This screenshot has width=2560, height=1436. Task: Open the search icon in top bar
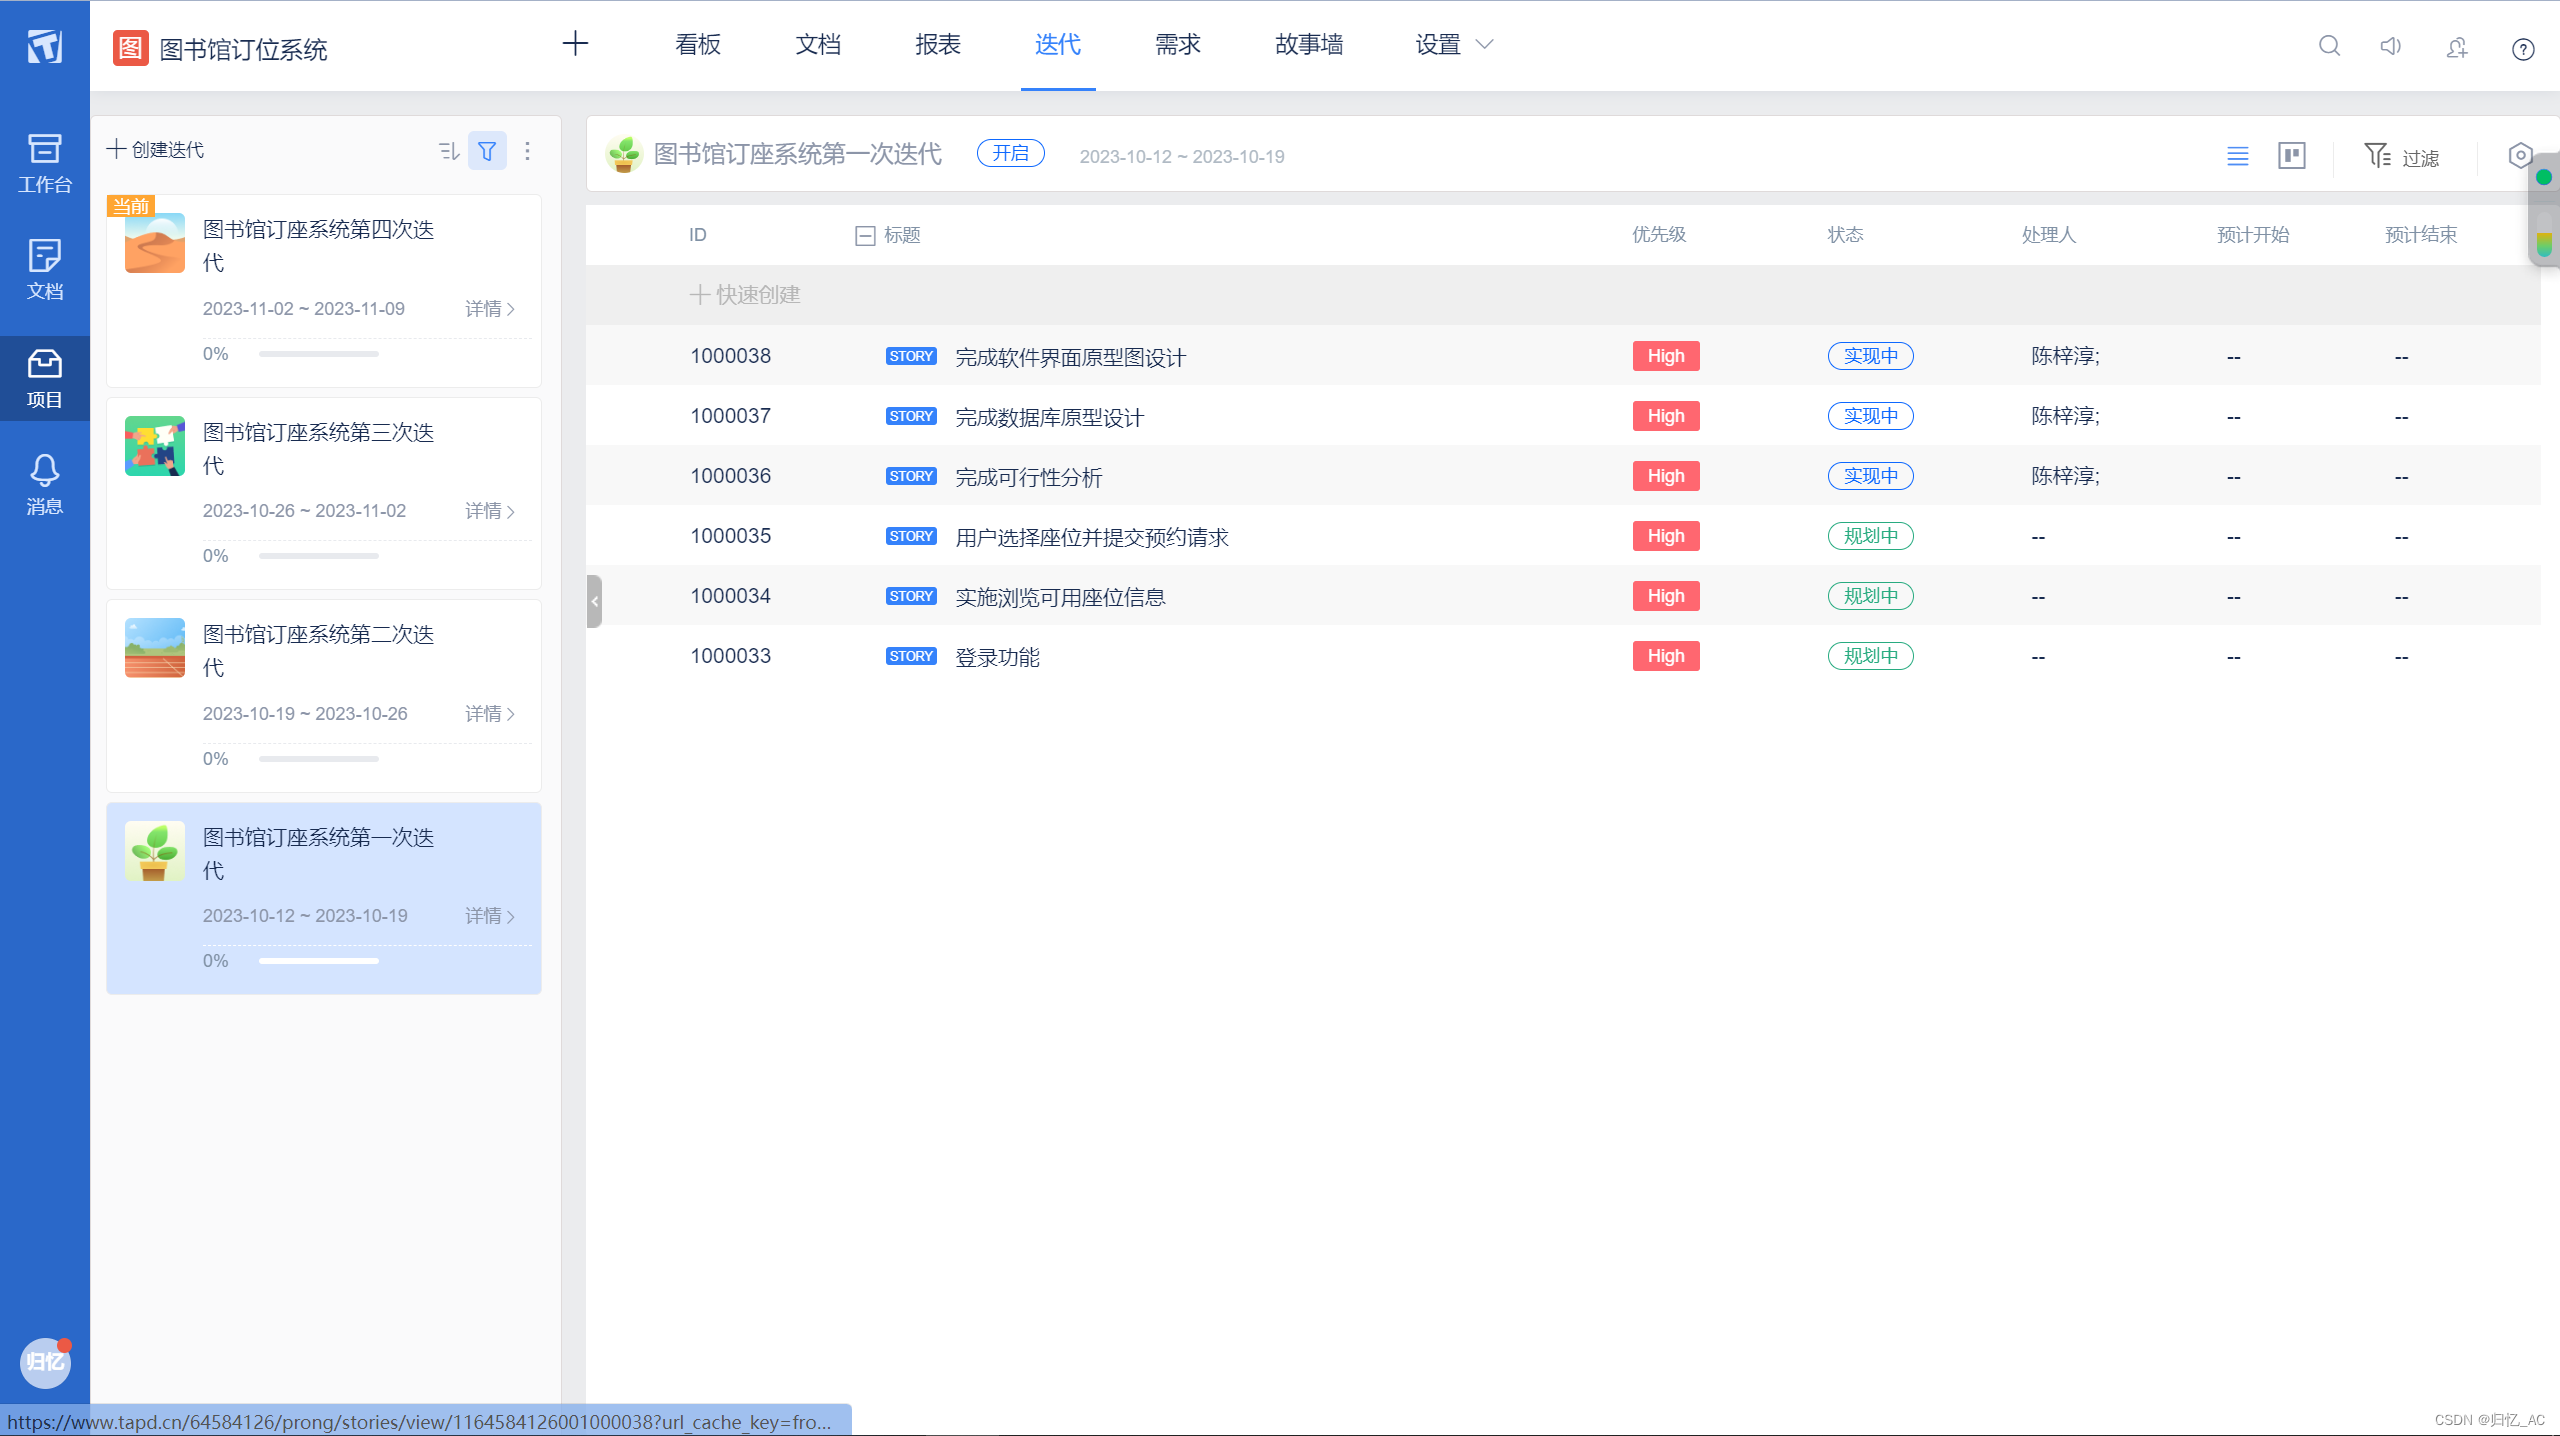tap(2329, 46)
